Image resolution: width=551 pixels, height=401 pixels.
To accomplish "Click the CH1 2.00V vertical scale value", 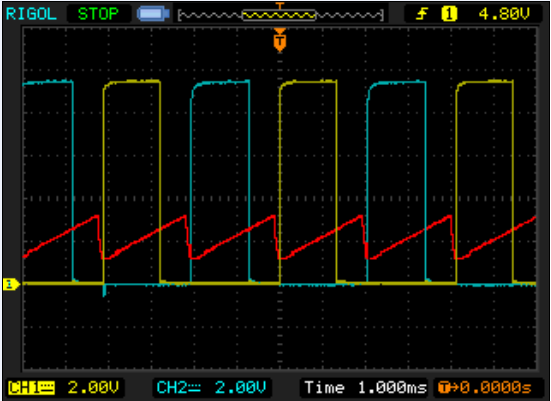I will [93, 388].
